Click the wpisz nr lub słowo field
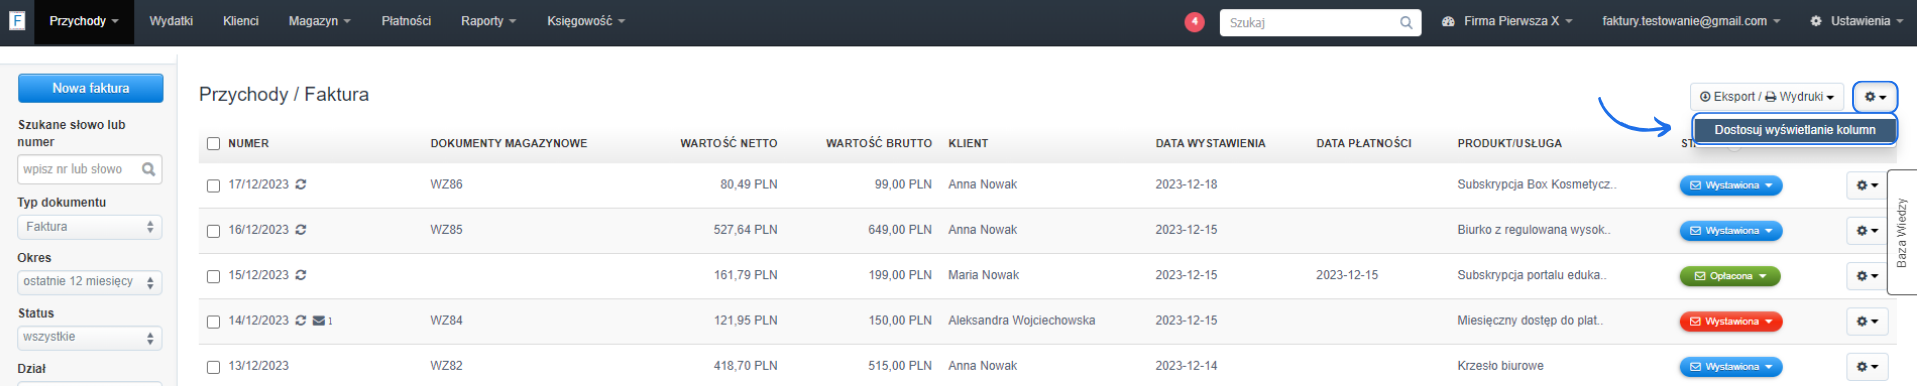The height and width of the screenshot is (387, 1917). click(80, 169)
